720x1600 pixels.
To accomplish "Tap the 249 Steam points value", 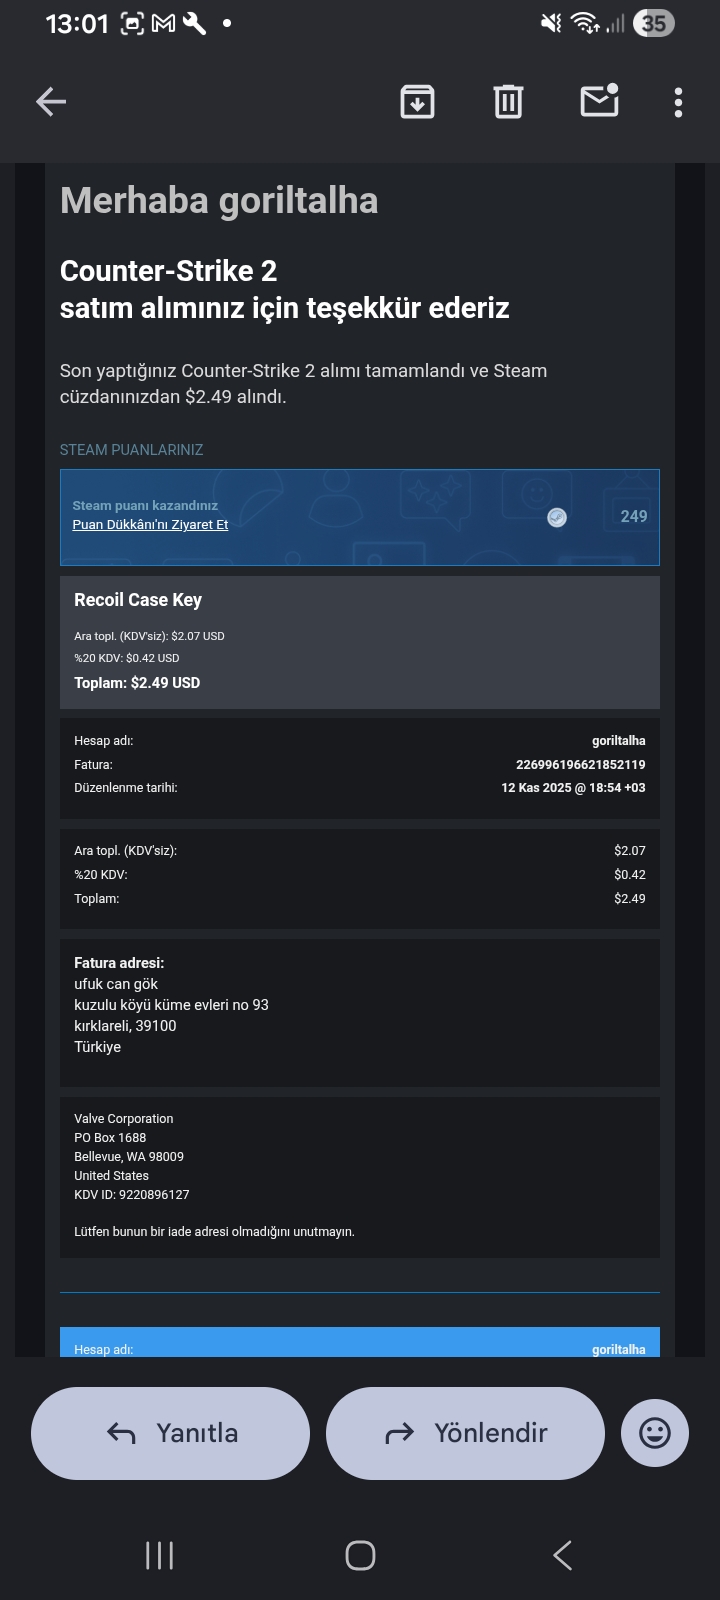I will 634,517.
